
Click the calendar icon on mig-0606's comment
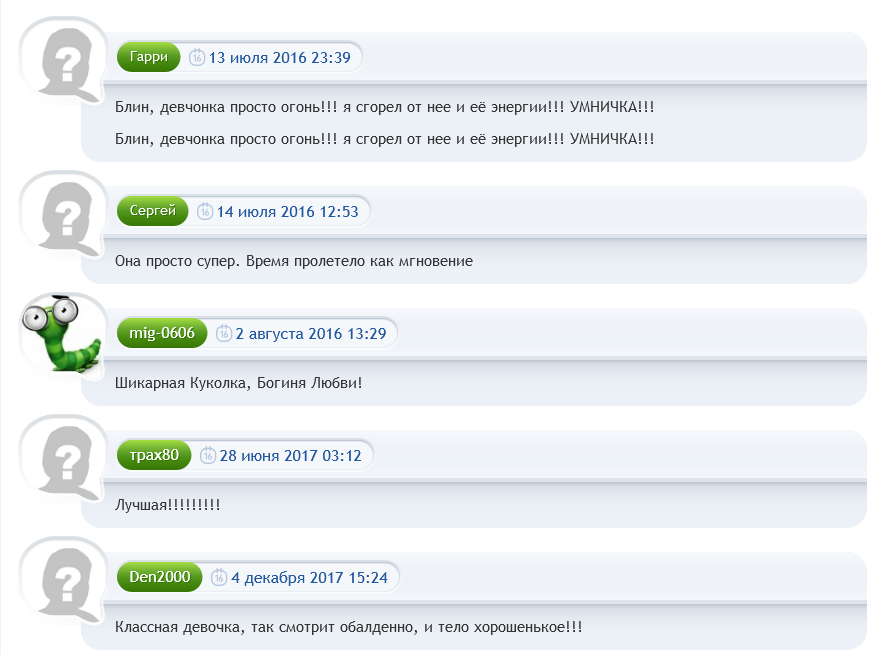224,334
